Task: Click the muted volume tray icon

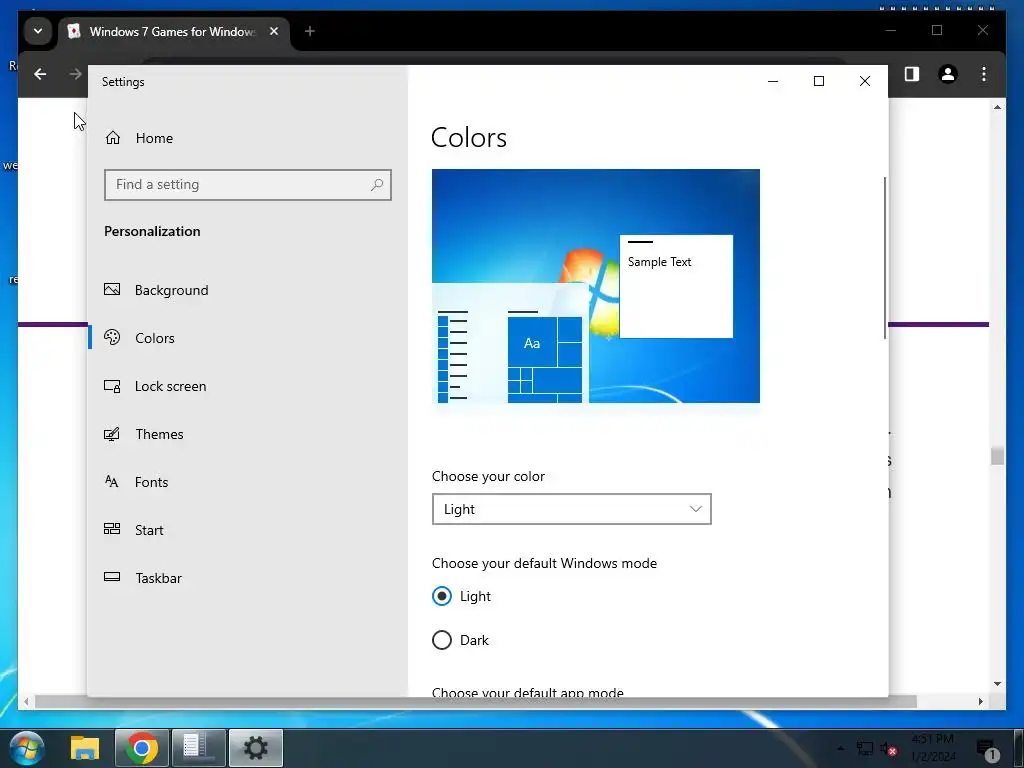Action: coord(888,749)
